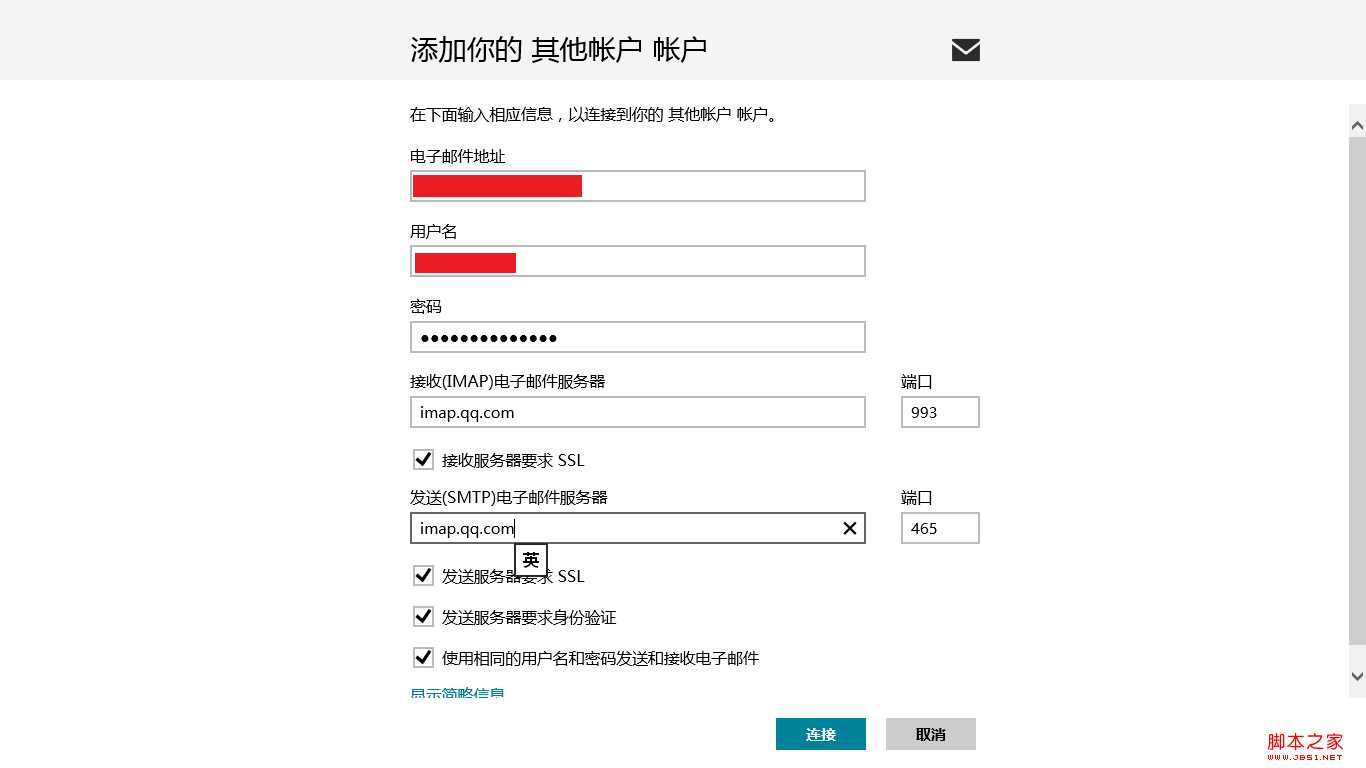Click the 英 input method indicator
This screenshot has height=768, width=1366.
531,560
